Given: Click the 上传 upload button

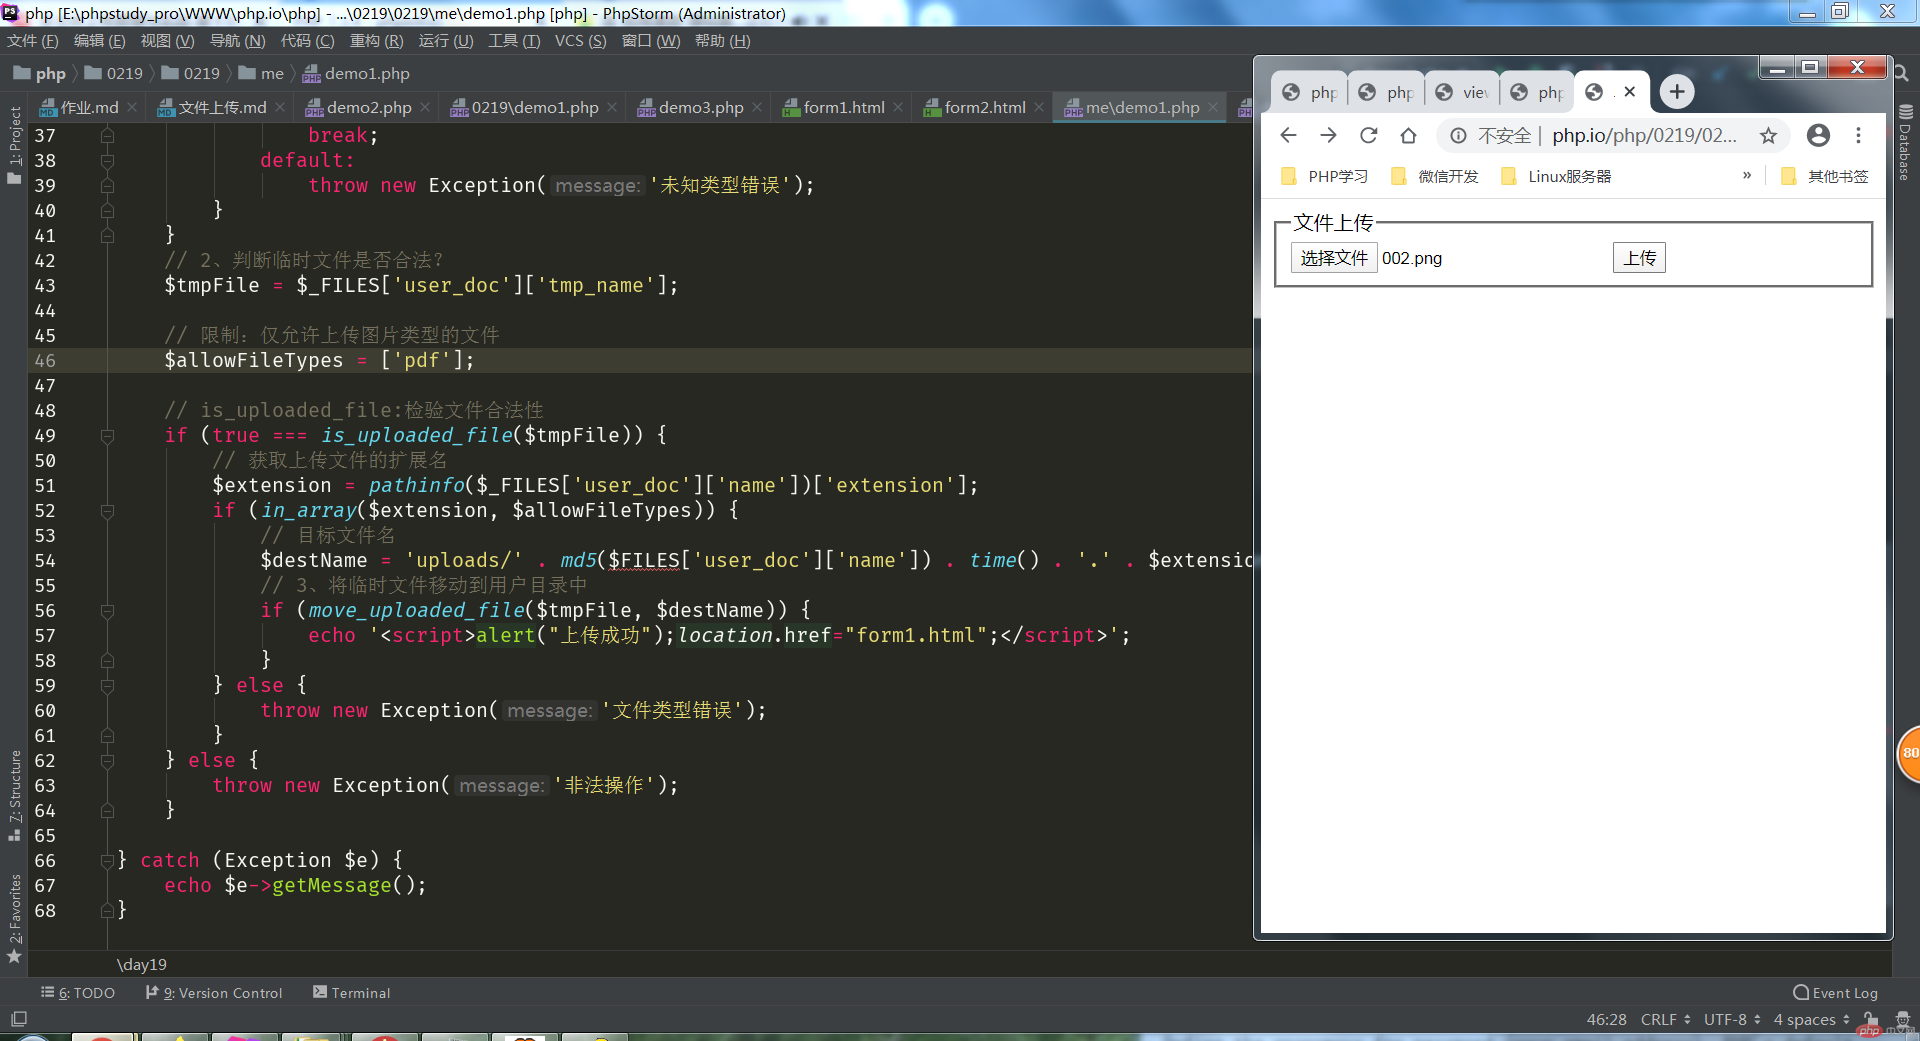Looking at the screenshot, I should [x=1639, y=258].
